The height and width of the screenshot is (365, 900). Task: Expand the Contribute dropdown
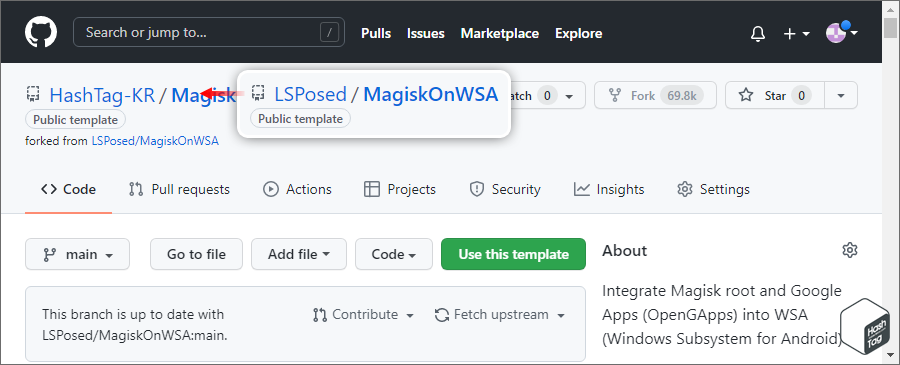(363, 315)
